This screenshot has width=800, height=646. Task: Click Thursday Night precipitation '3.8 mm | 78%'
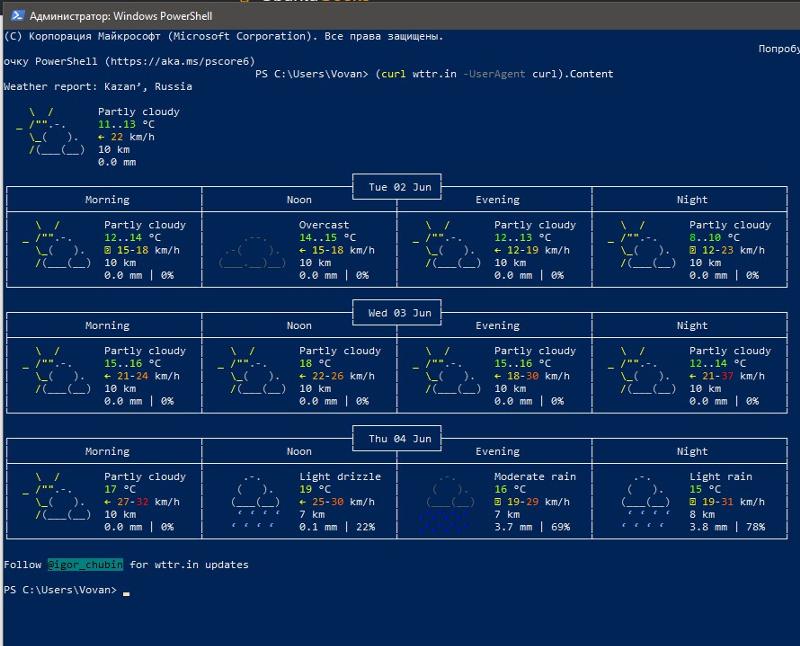(727, 527)
